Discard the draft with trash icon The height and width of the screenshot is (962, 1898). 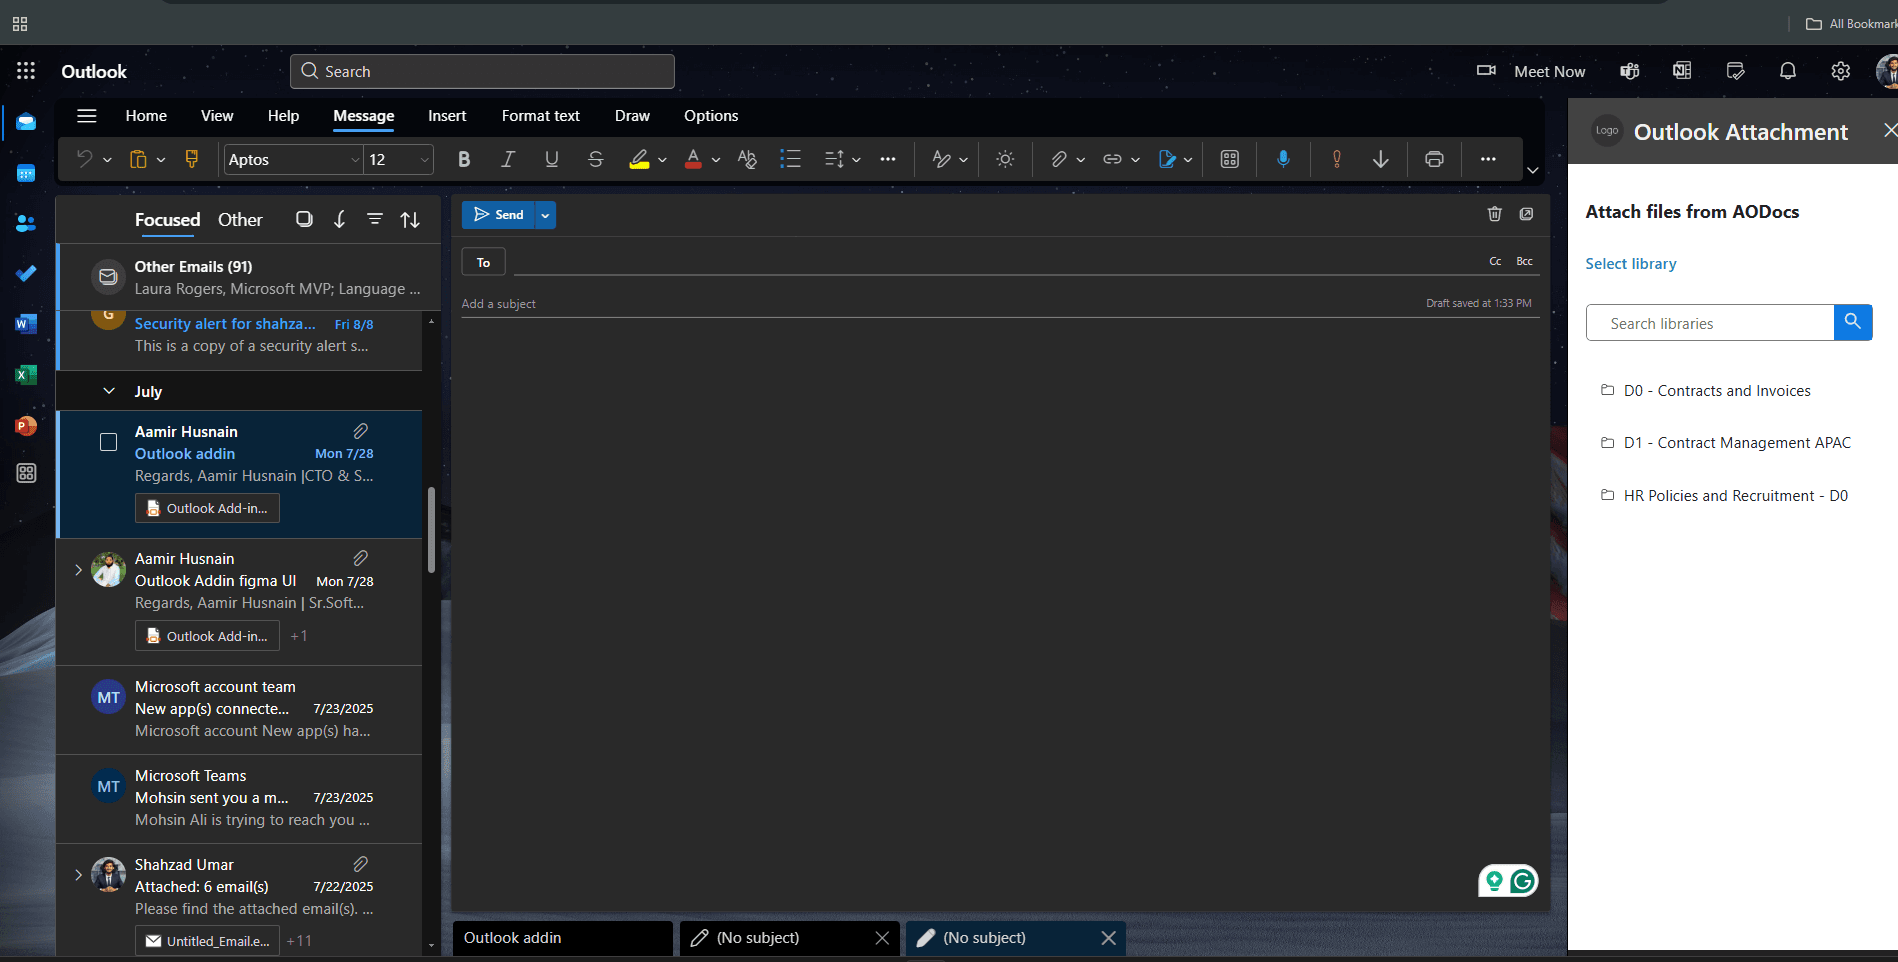[1494, 214]
